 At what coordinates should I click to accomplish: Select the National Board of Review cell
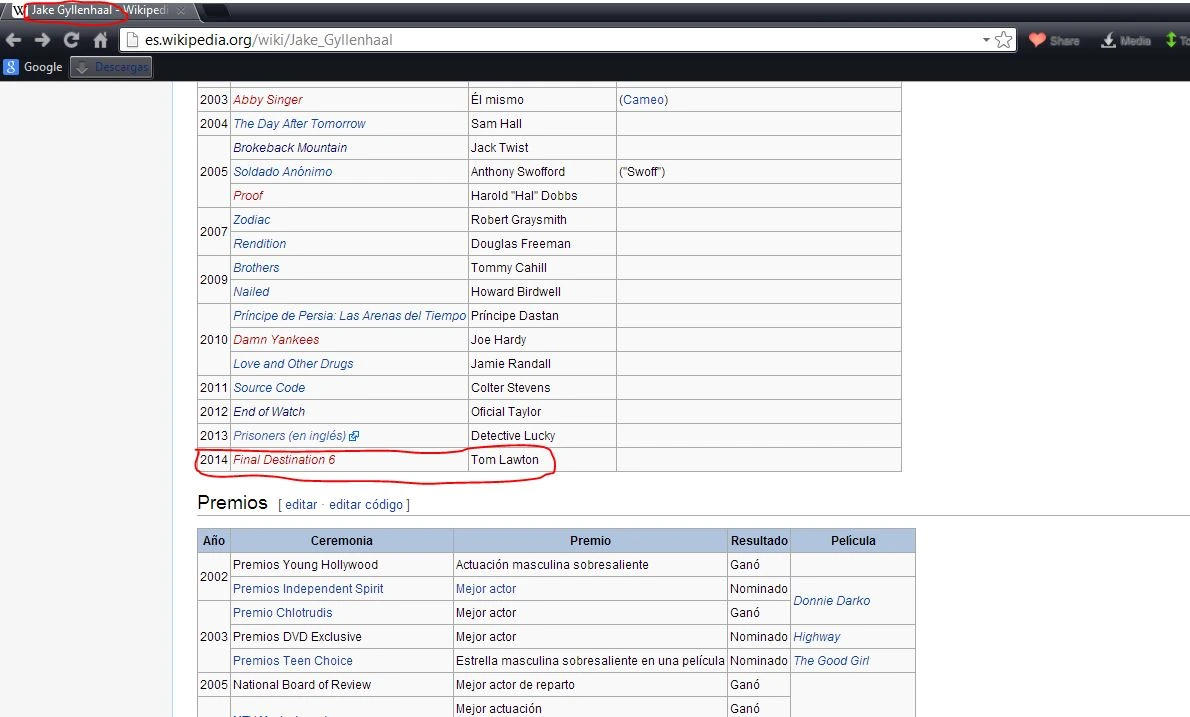point(342,685)
